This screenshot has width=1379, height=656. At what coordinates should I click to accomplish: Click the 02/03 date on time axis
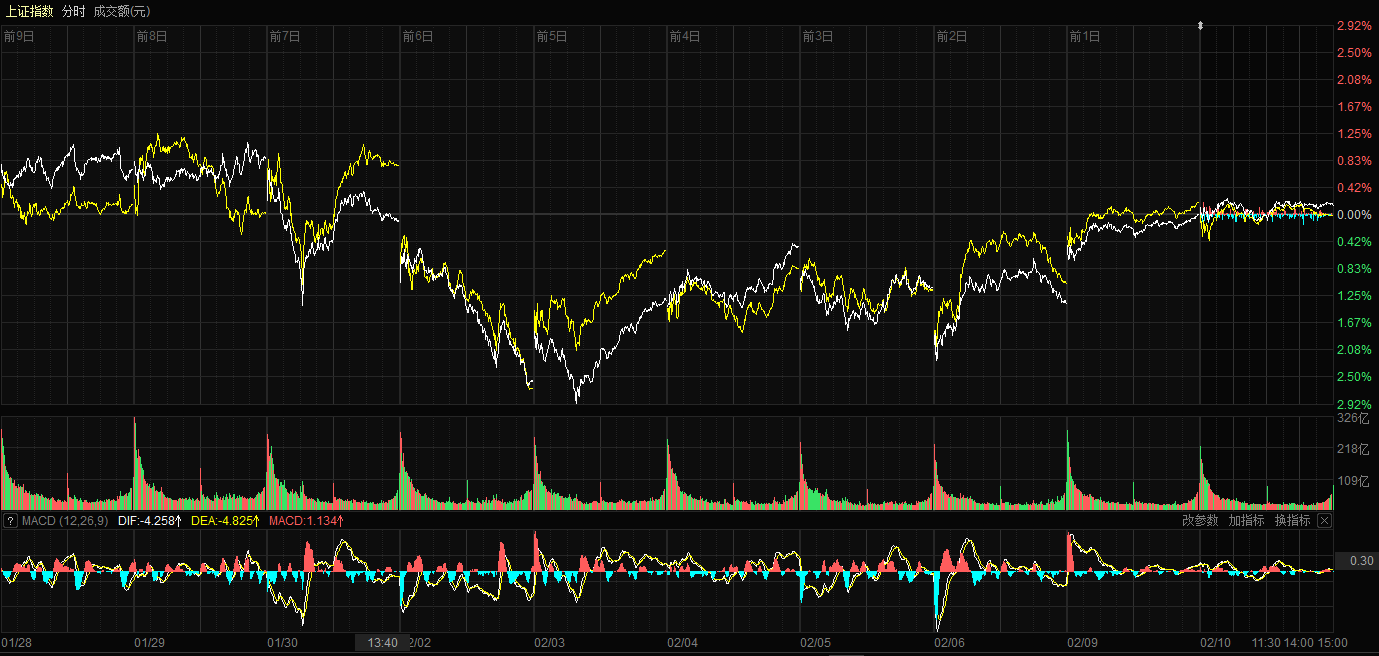[550, 643]
